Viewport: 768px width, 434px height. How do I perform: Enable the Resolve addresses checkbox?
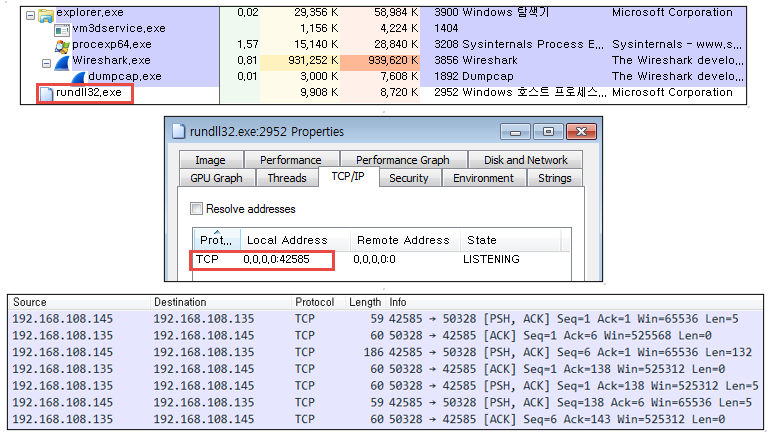[196, 209]
